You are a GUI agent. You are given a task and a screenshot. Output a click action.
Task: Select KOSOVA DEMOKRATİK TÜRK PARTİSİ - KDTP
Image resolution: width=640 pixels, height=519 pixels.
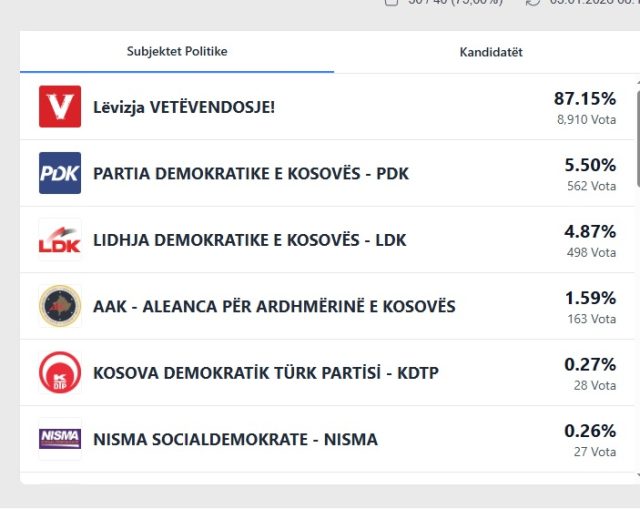266,373
